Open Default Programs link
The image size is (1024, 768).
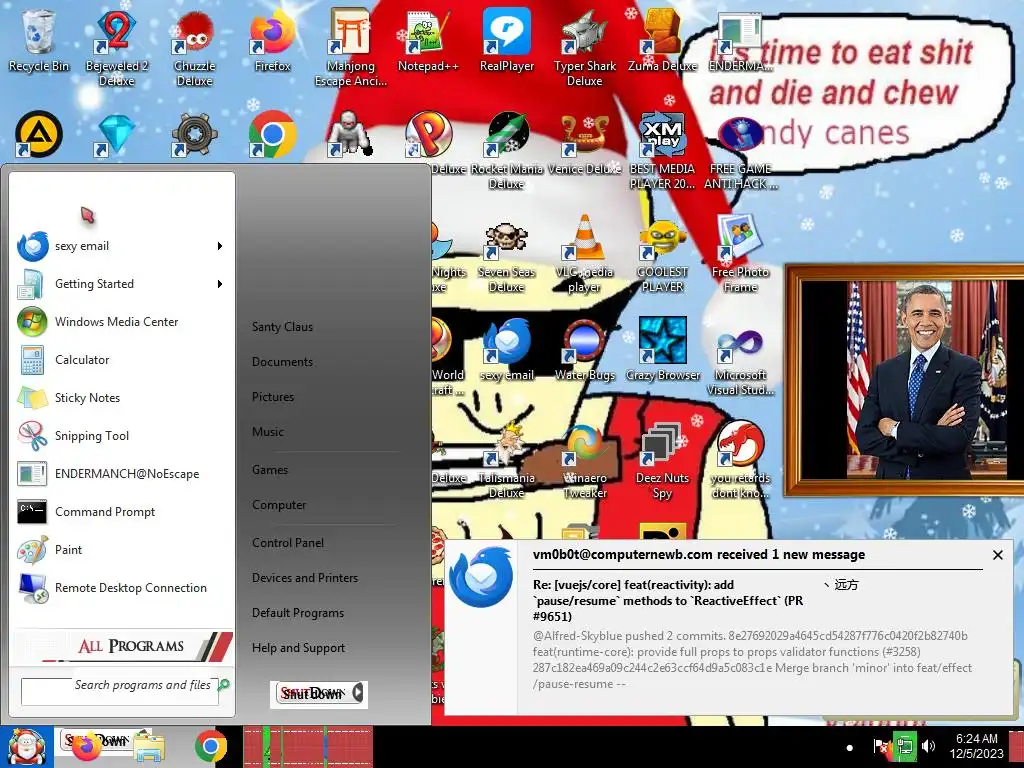tap(298, 613)
